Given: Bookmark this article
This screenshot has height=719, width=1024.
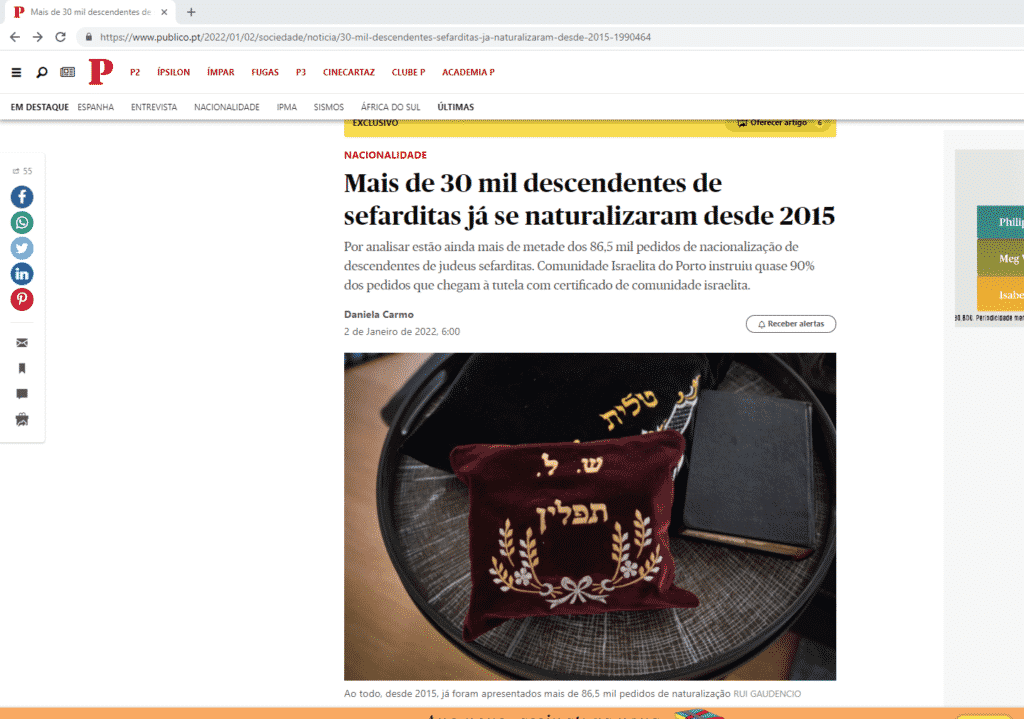Looking at the screenshot, I should pos(22,368).
